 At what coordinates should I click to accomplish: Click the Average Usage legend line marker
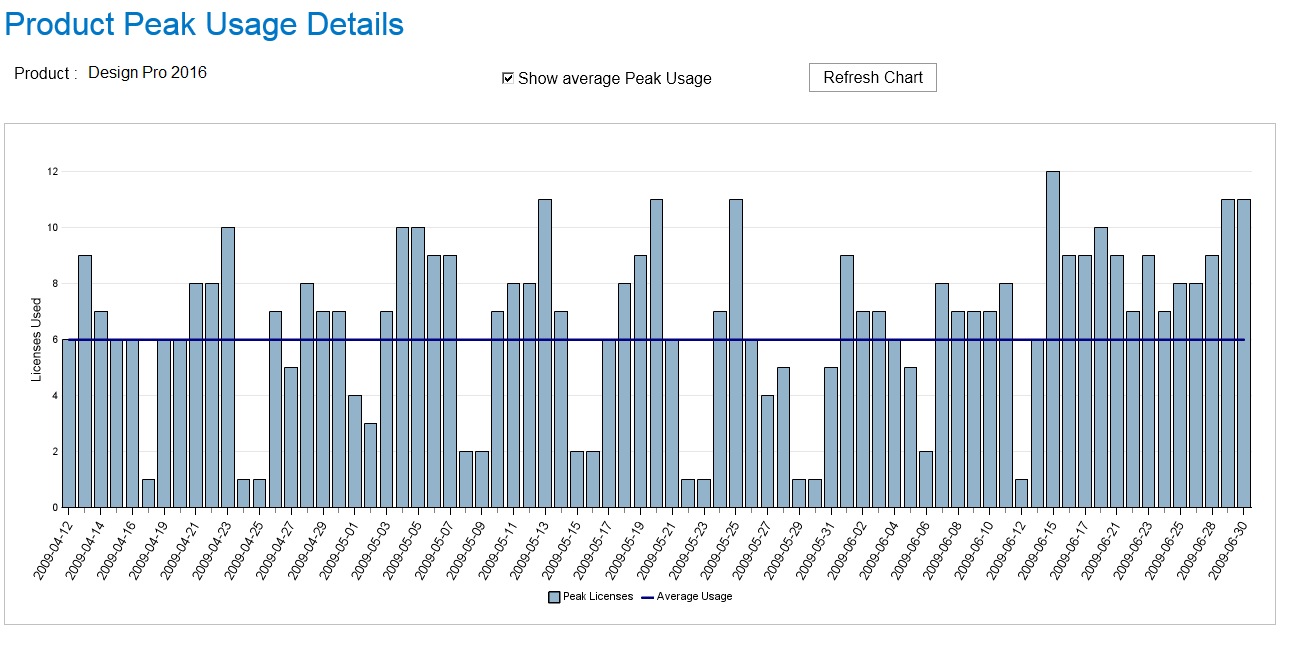[x=647, y=597]
